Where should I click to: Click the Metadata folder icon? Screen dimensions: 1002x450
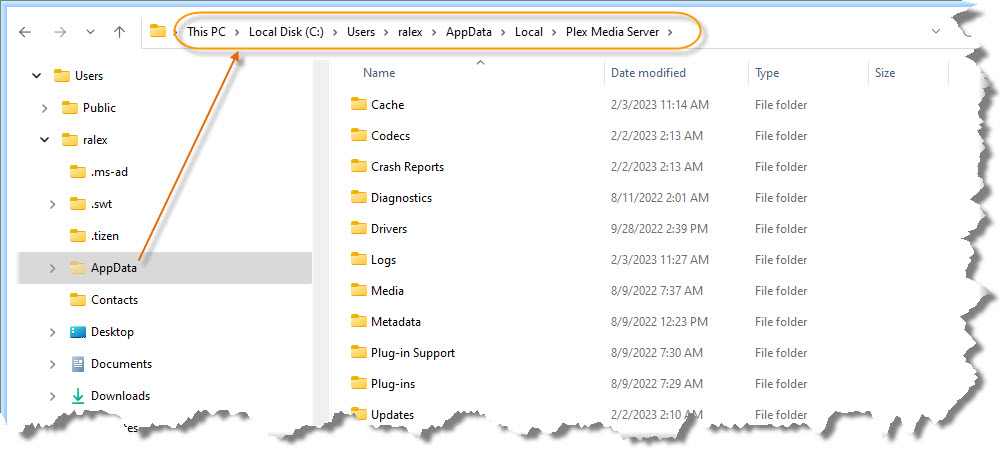click(358, 322)
